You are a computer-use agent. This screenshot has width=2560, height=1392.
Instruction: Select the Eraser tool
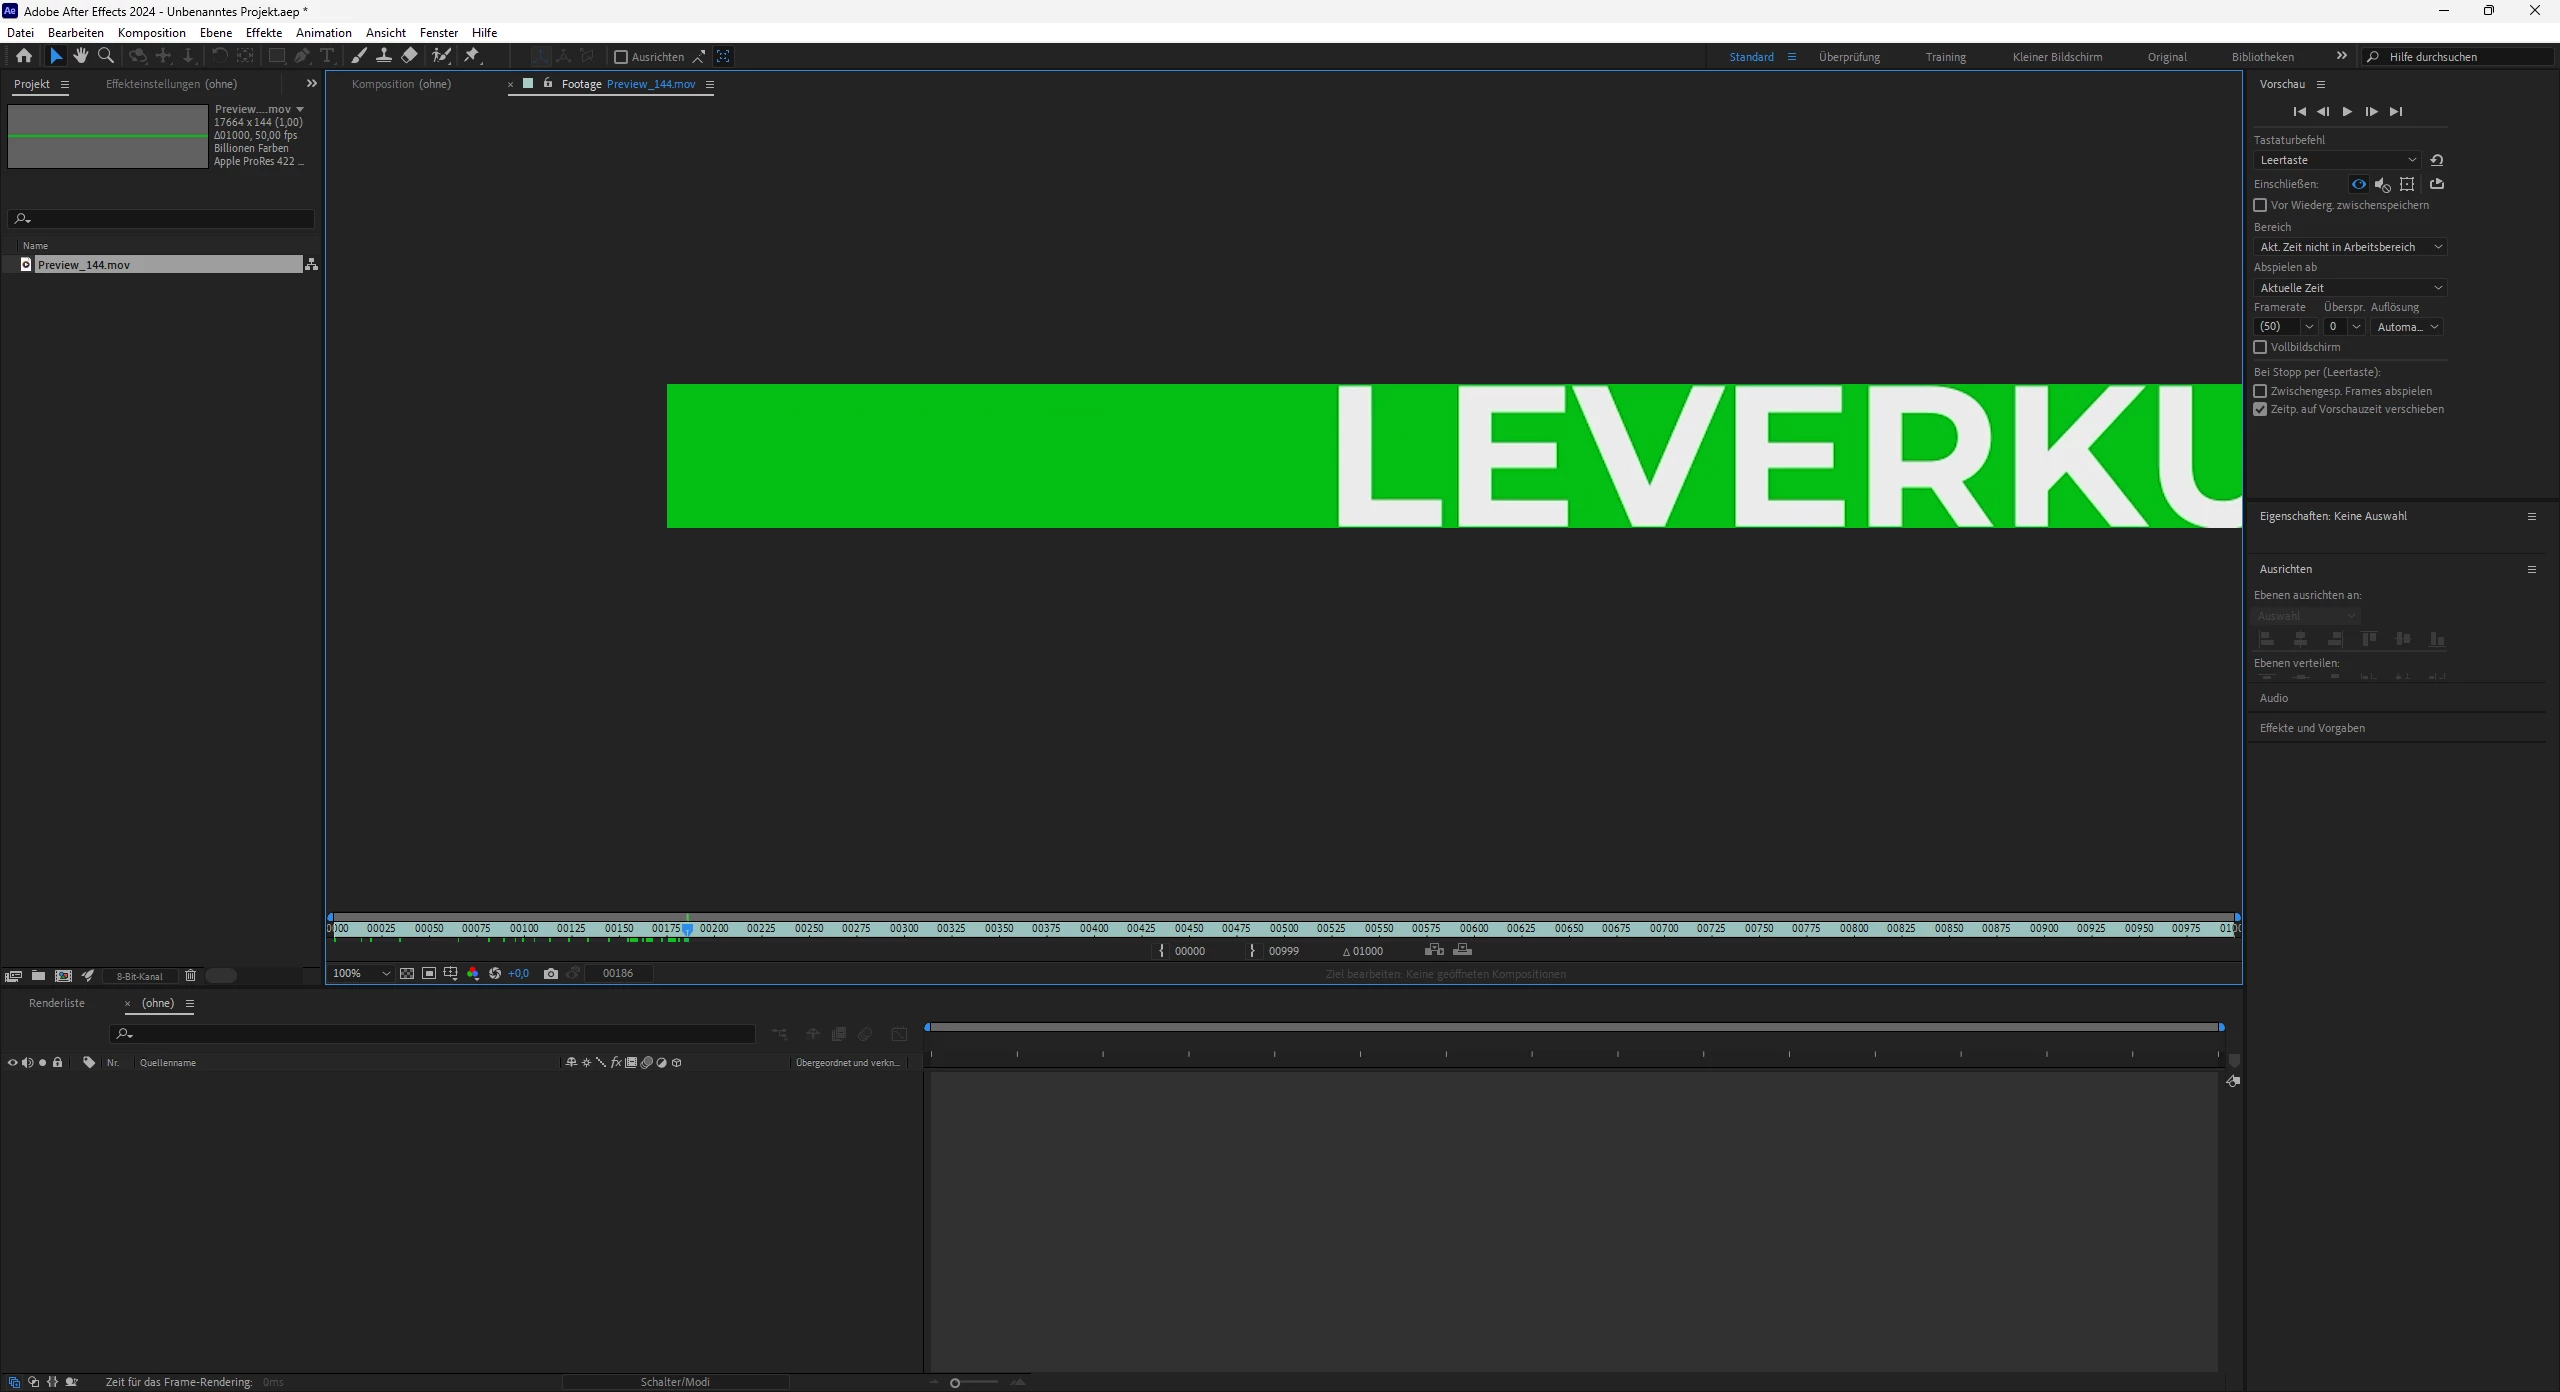(409, 56)
